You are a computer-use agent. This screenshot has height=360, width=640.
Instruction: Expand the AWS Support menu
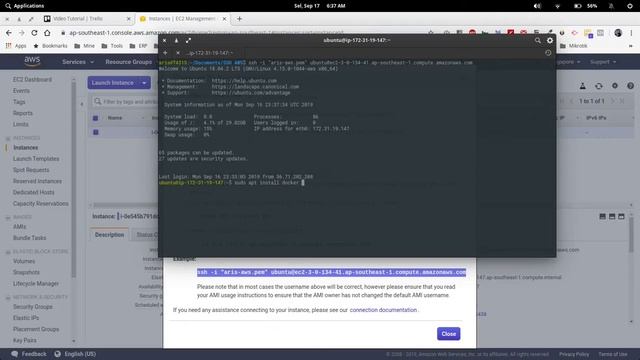point(603,62)
